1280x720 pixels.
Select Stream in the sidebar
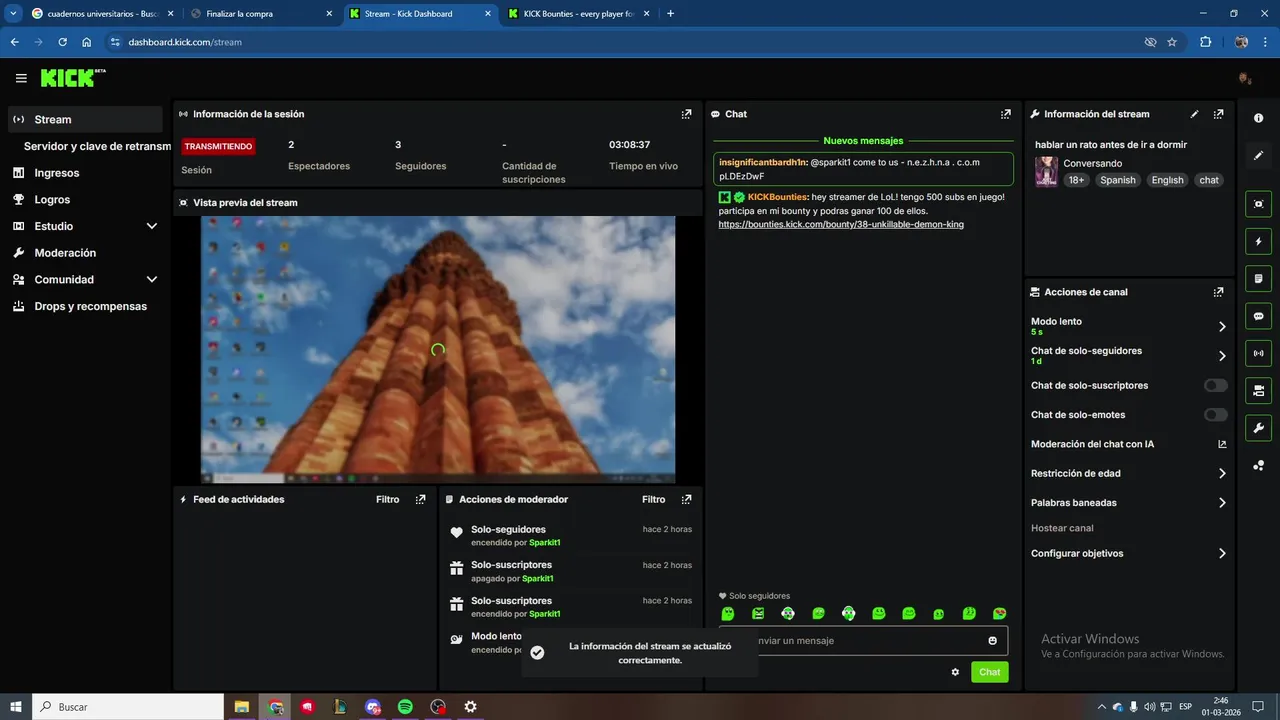[85, 119]
